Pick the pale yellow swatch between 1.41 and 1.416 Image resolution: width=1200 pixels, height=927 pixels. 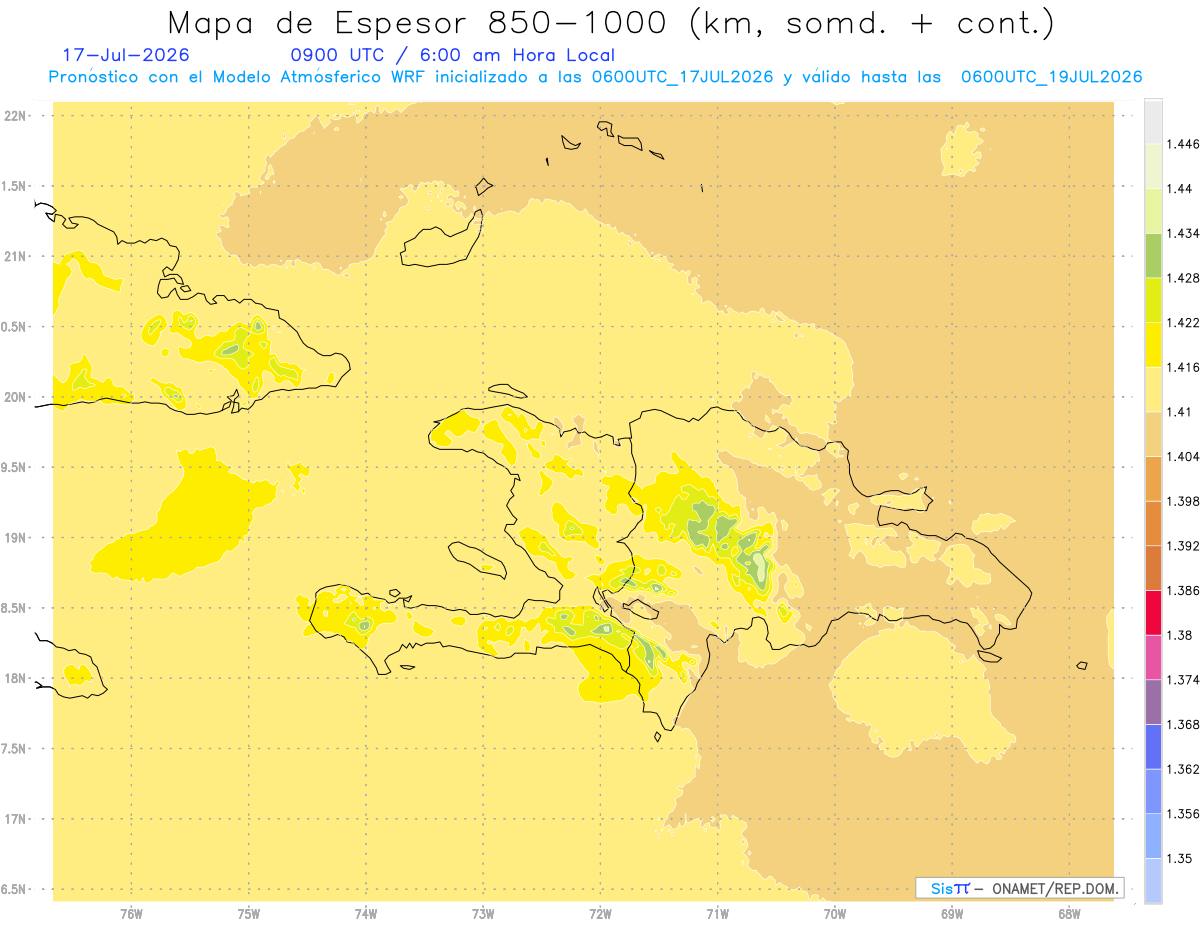1153,389
